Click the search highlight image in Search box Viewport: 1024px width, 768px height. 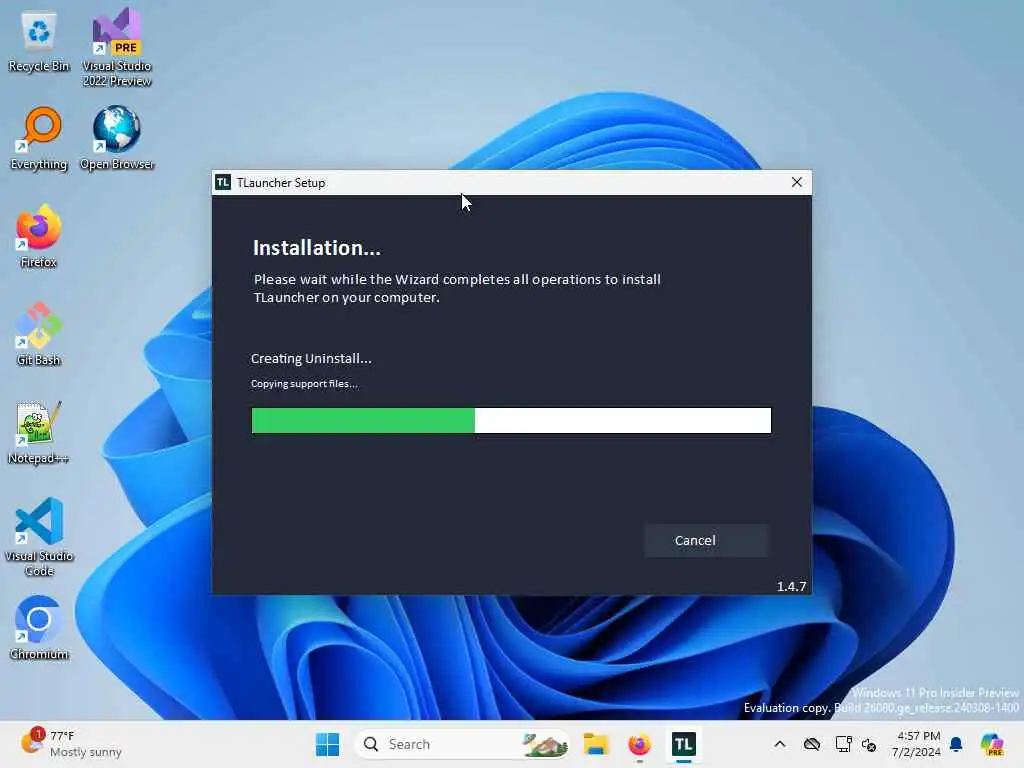click(545, 744)
